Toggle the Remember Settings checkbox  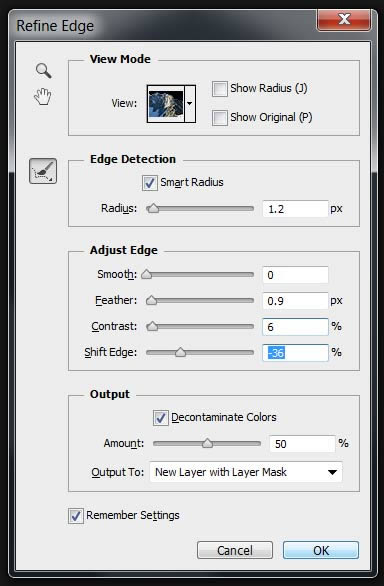pyautogui.click(x=76, y=516)
